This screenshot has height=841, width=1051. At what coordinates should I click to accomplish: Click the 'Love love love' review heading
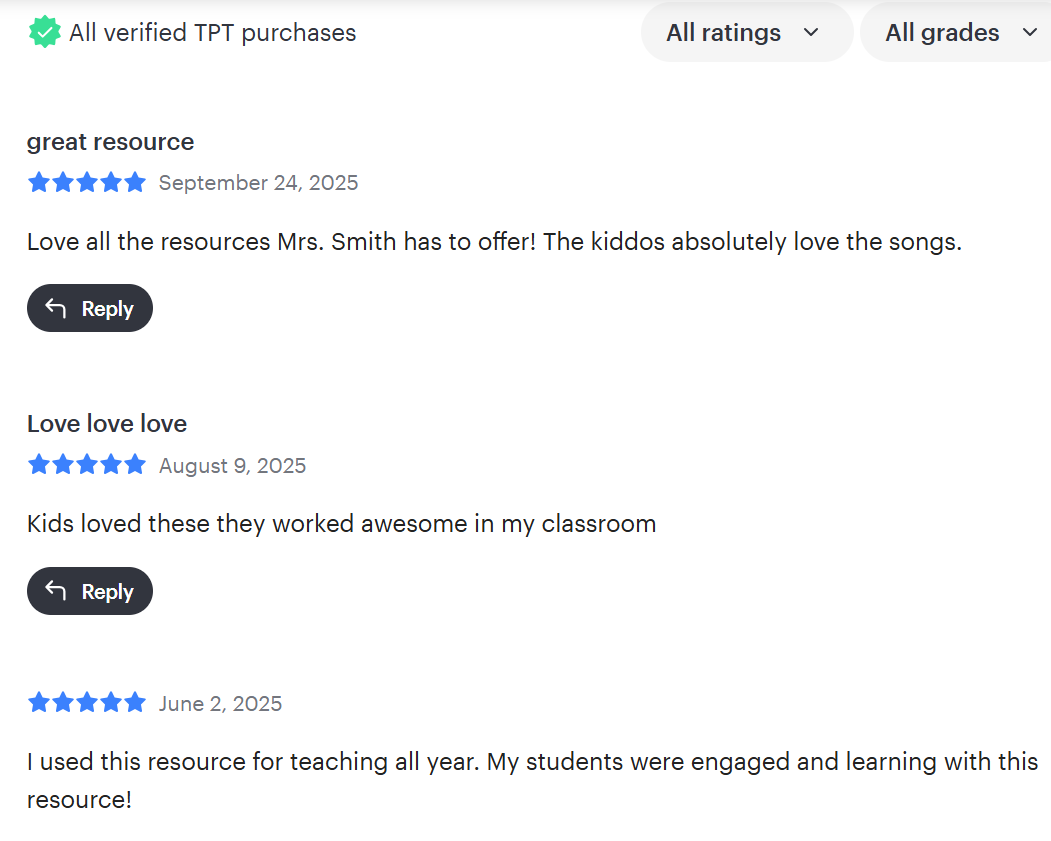tap(107, 424)
